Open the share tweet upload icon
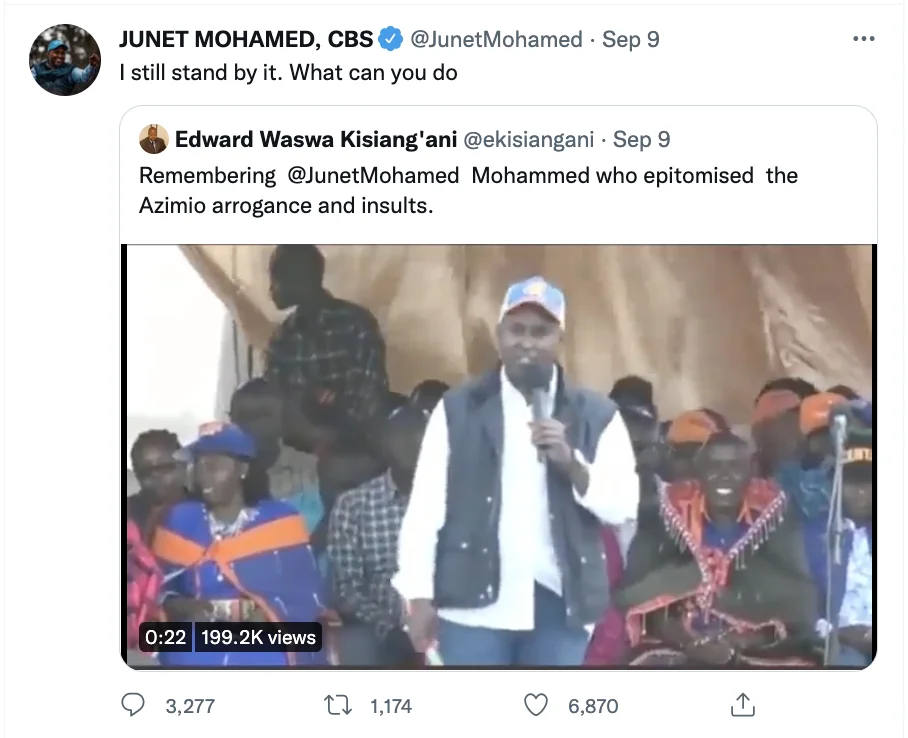The image size is (908, 738). tap(742, 704)
